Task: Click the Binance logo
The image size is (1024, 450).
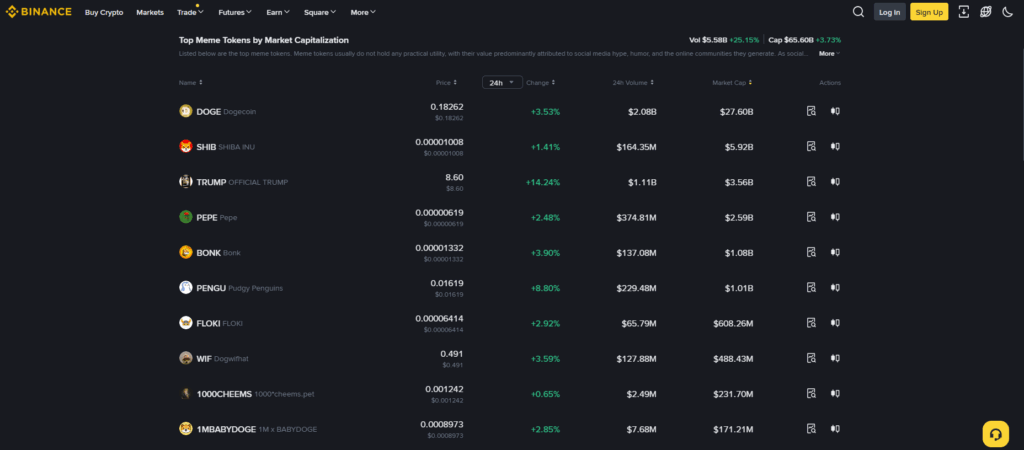Action: (39, 12)
